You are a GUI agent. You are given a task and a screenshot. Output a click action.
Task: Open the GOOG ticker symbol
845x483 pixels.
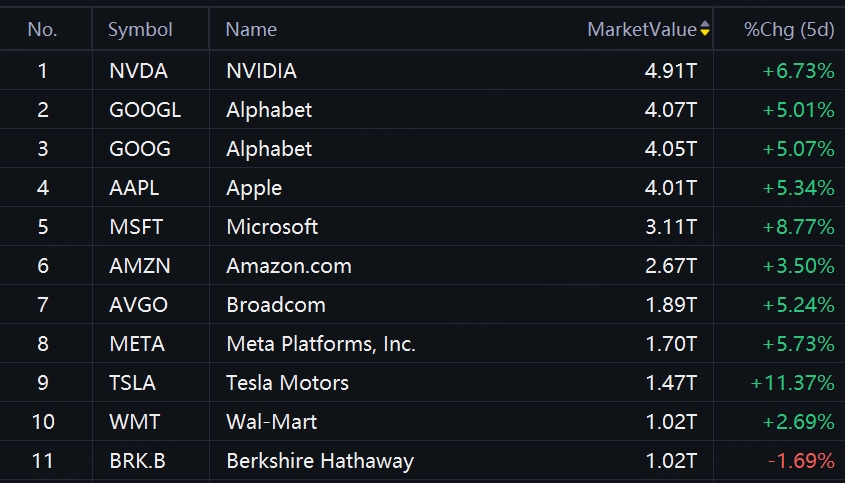[140, 149]
